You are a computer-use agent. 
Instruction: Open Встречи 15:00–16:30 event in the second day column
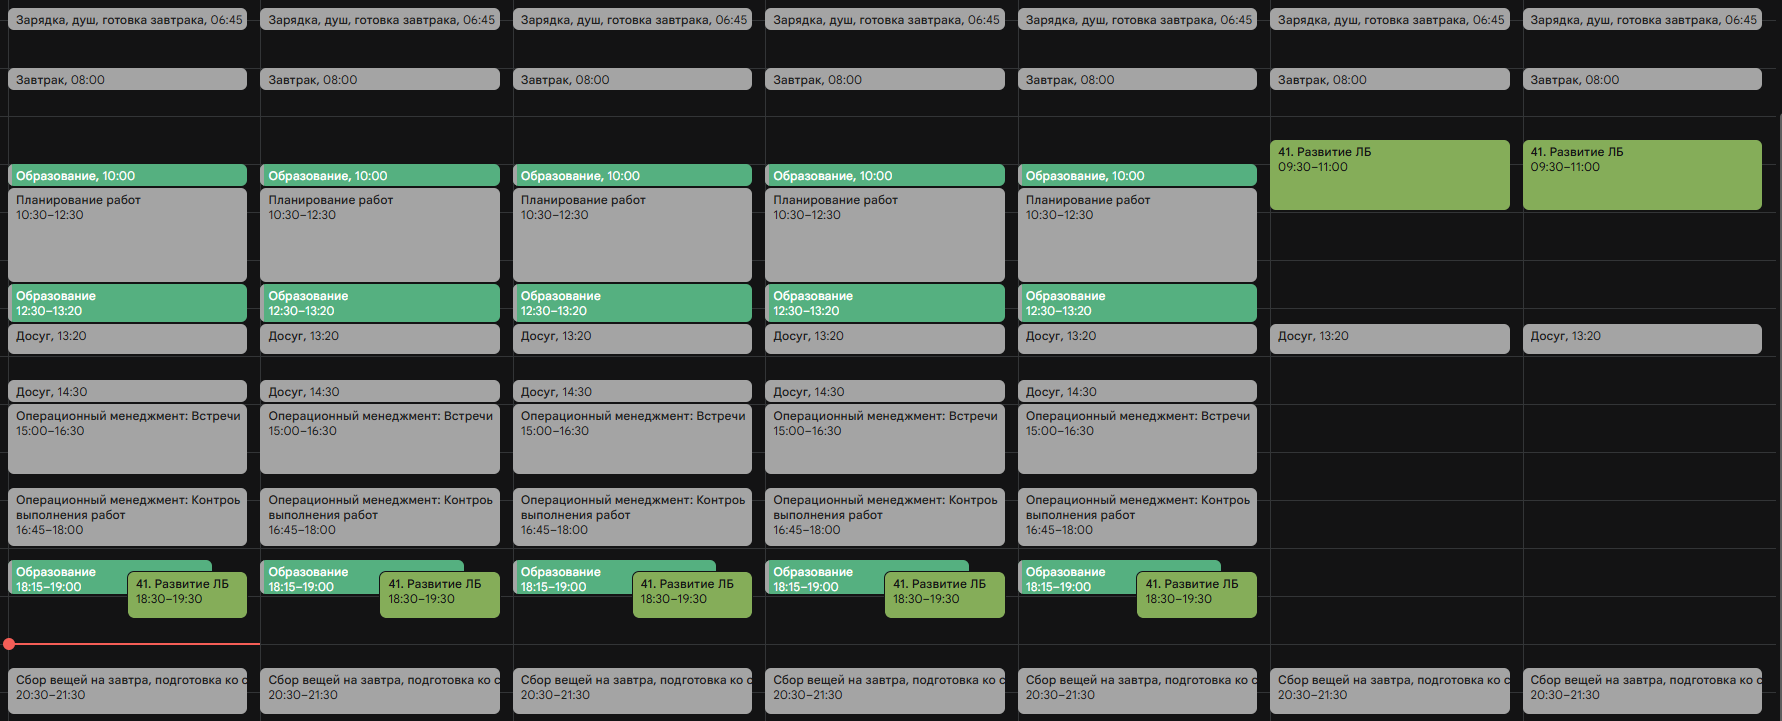point(379,439)
